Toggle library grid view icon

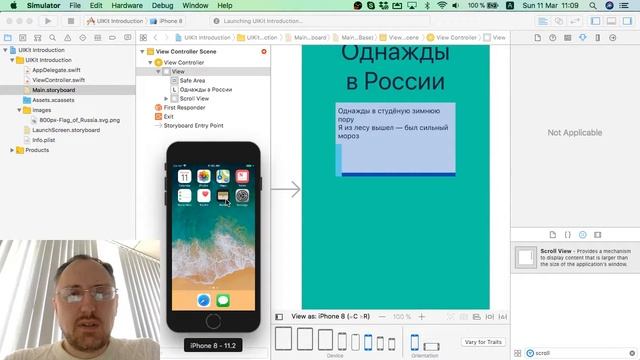click(x=518, y=353)
